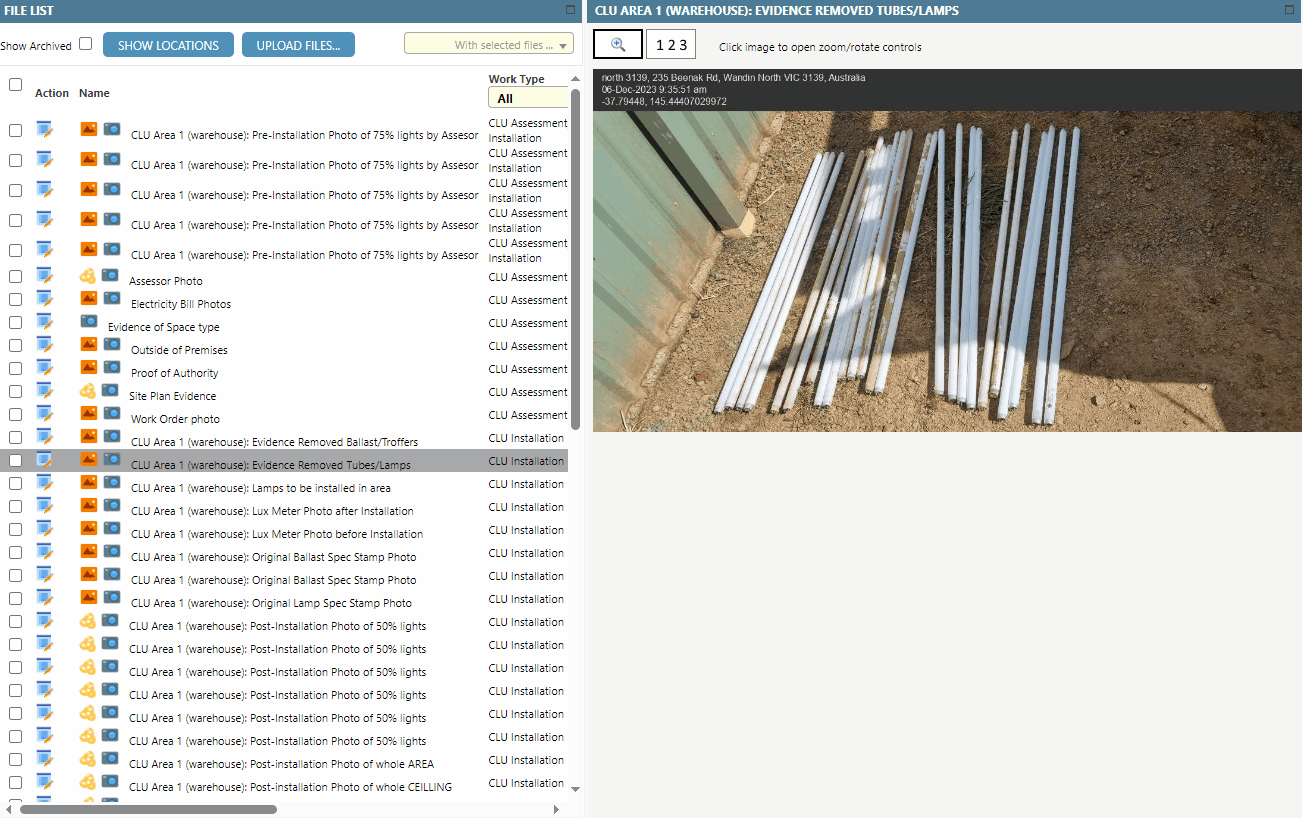Click yellow icon beside Site Plan Evidence
The width and height of the screenshot is (1303, 818).
pyautogui.click(x=88, y=390)
